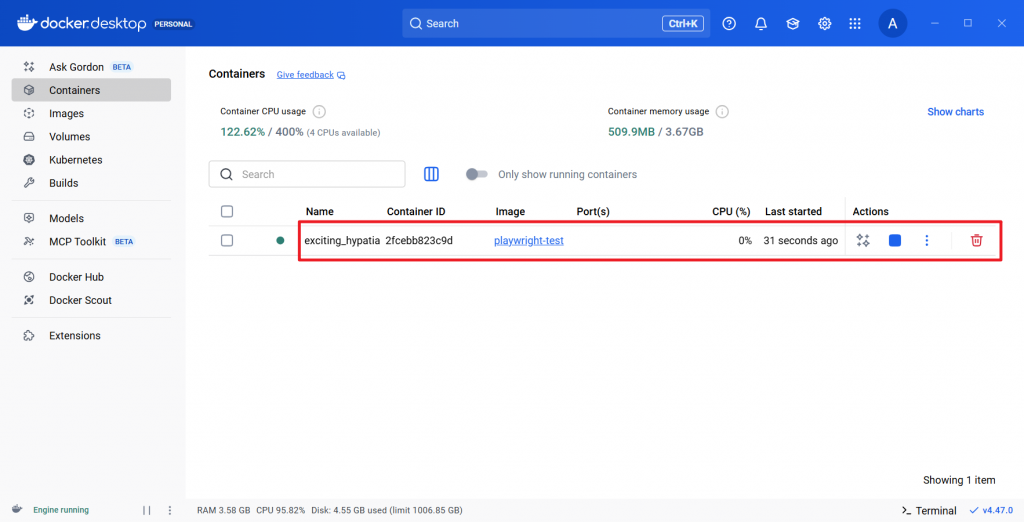Viewport: 1024px width, 522px height.
Task: Open the column chooser icon
Action: click(x=431, y=174)
